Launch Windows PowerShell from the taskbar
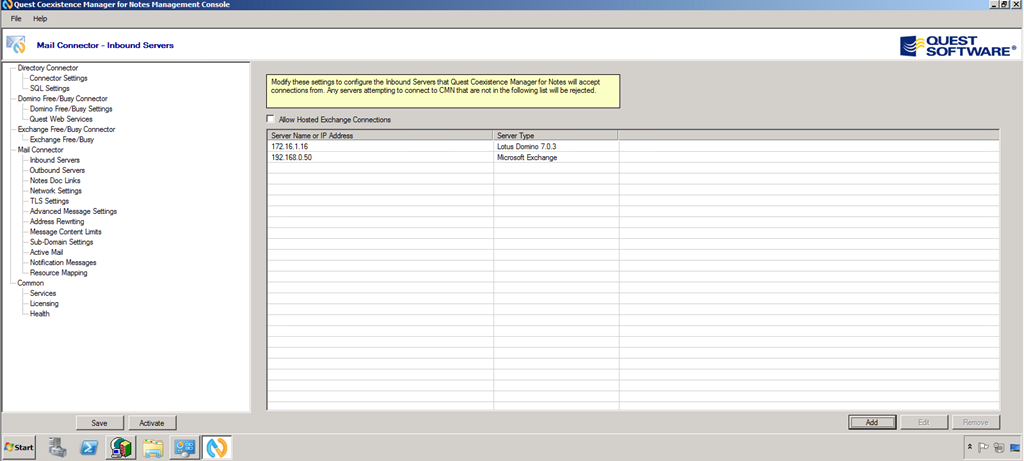 [89, 447]
